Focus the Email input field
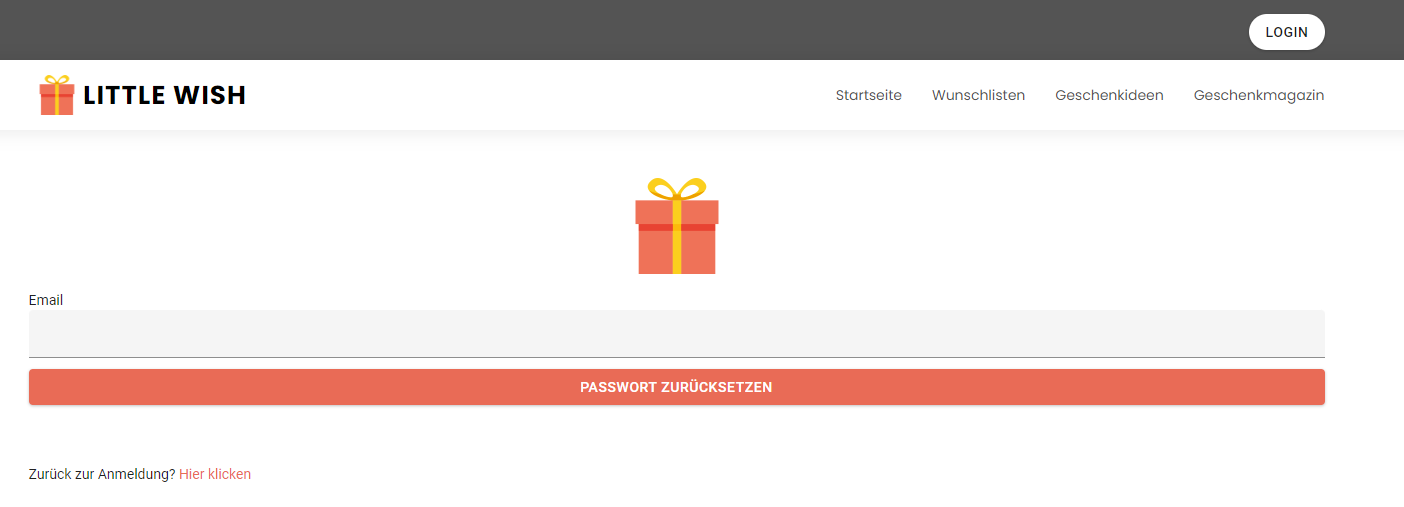Screen dimensions: 1404x507 [676, 334]
